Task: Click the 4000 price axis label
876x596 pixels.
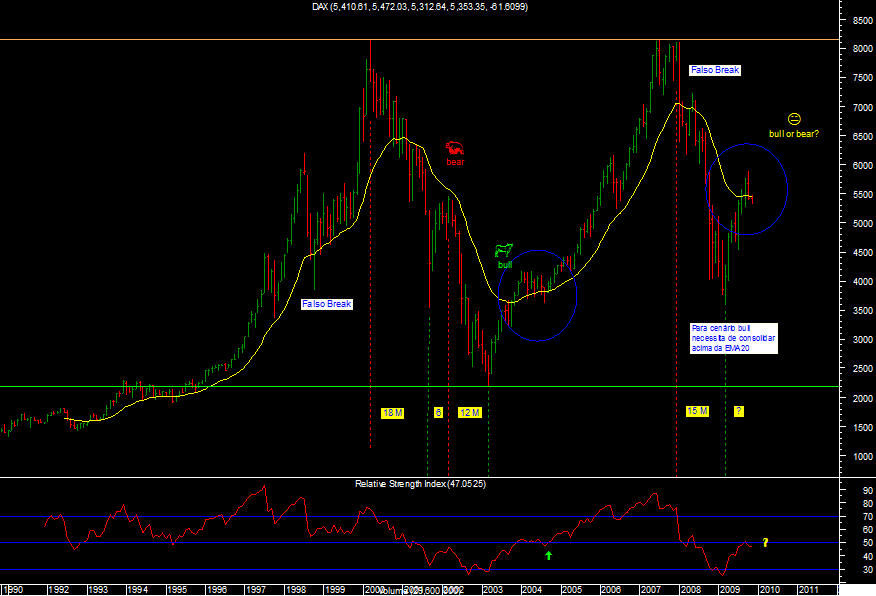Action: (x=862, y=282)
